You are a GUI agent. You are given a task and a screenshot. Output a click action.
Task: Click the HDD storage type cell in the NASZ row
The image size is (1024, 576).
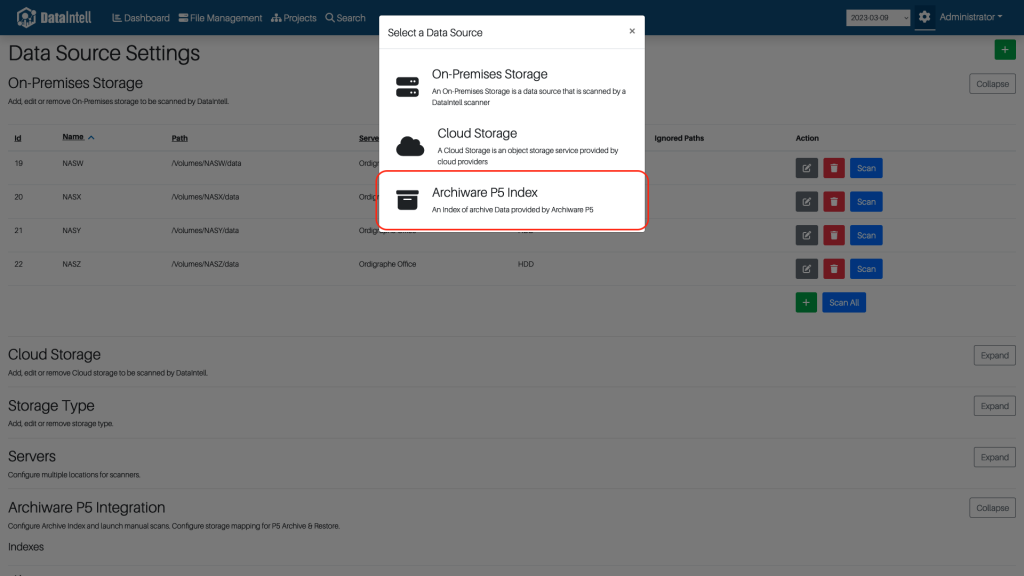pos(526,264)
